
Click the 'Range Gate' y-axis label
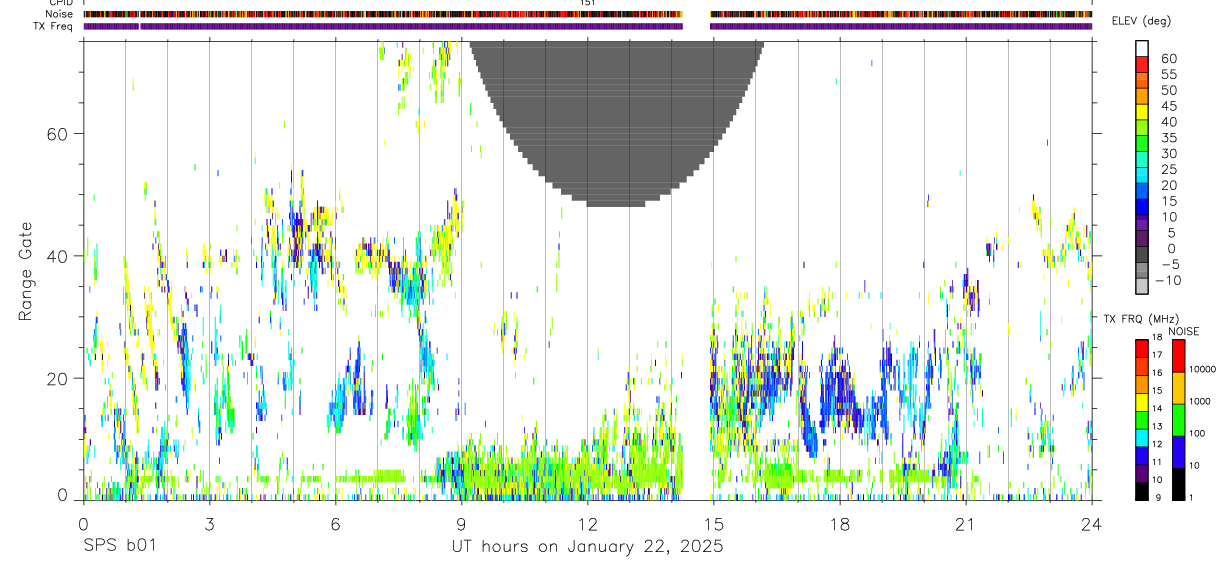click(27, 271)
